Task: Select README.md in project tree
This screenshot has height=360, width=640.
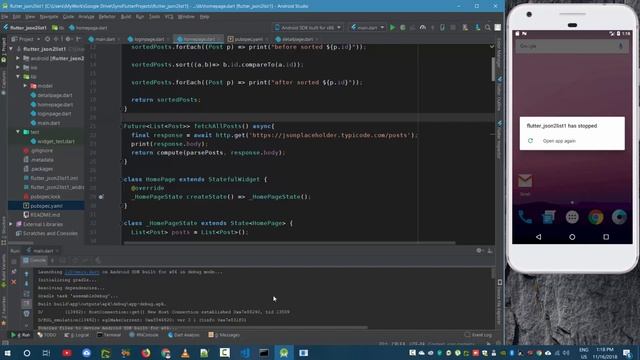Action: point(45,215)
